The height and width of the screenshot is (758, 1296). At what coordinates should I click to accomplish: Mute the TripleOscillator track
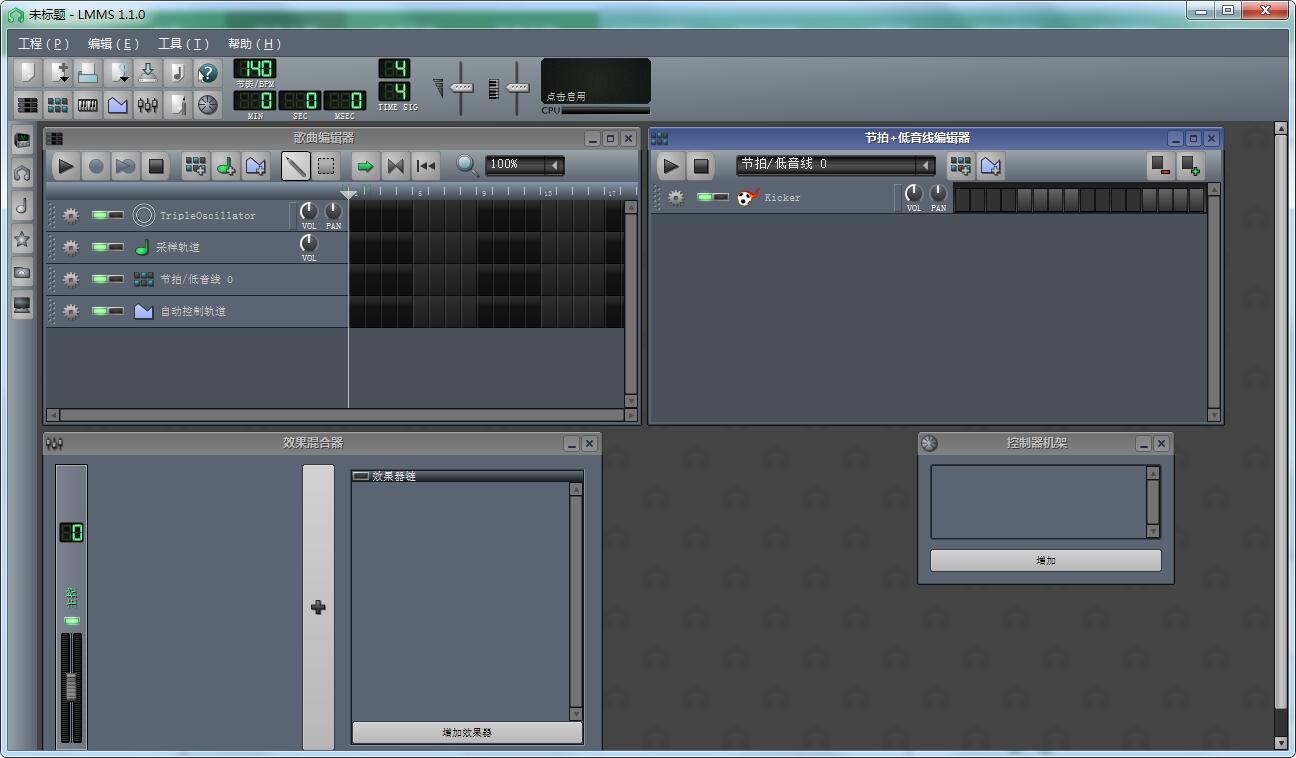point(99,215)
